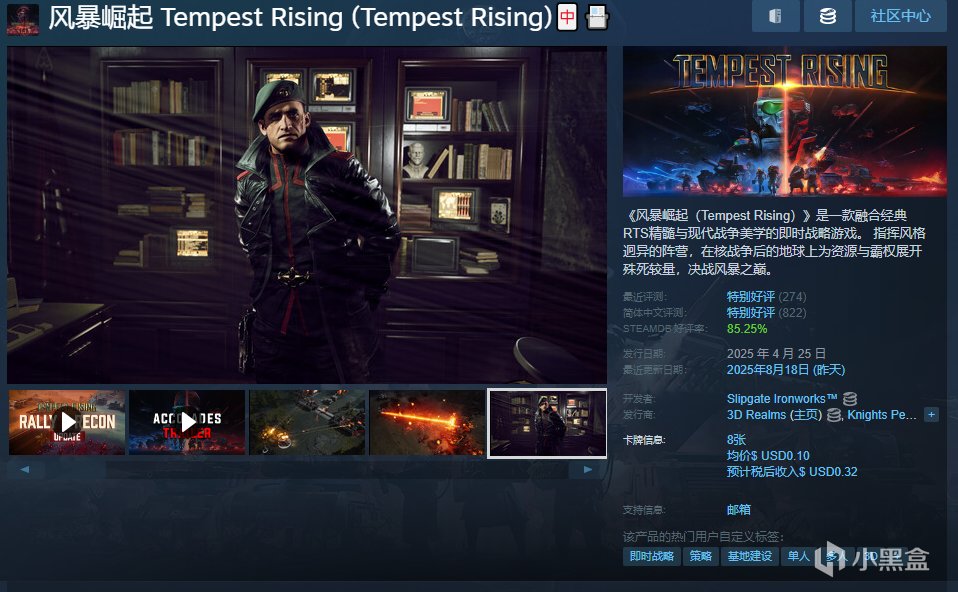The width and height of the screenshot is (958, 592).
Task: Click the floppy disk icon beside title
Action: [597, 17]
